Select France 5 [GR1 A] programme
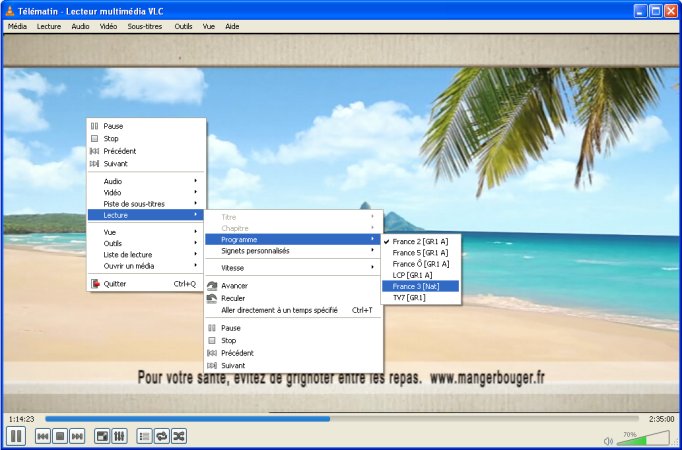 (421, 253)
